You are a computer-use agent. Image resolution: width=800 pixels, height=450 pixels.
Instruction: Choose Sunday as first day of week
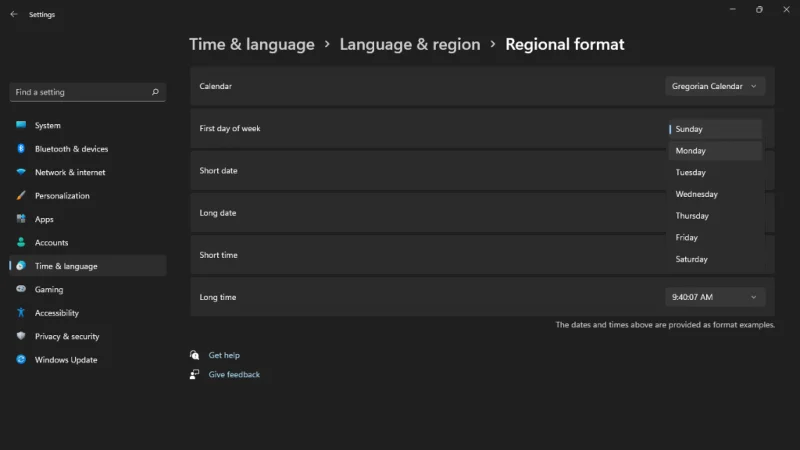pos(715,129)
